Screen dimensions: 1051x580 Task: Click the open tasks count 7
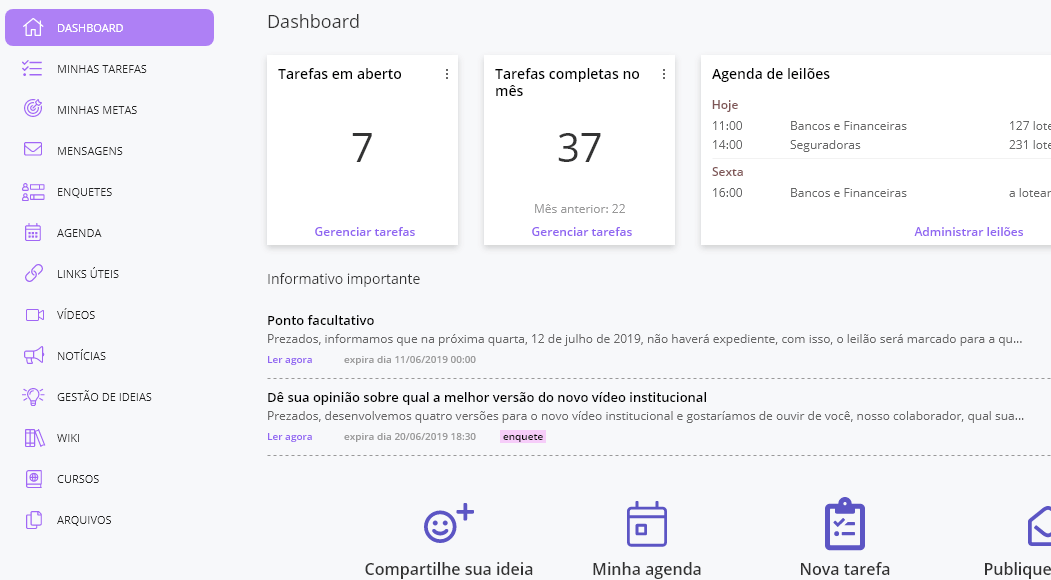point(362,148)
